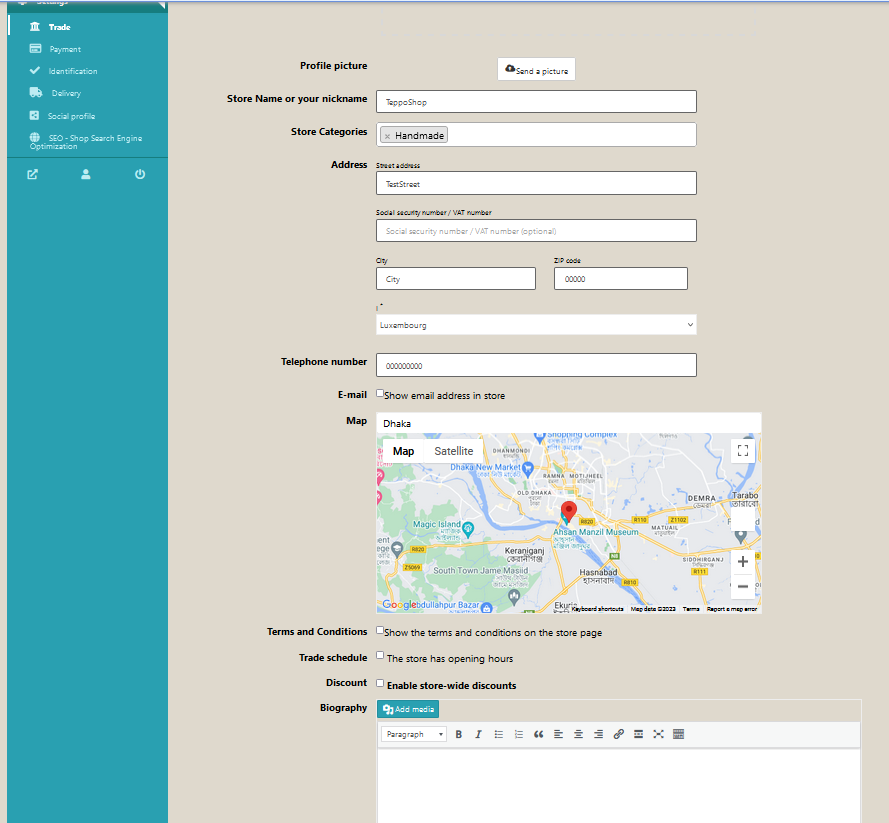
Task: Insert a numbered list in the editor
Action: tap(518, 734)
